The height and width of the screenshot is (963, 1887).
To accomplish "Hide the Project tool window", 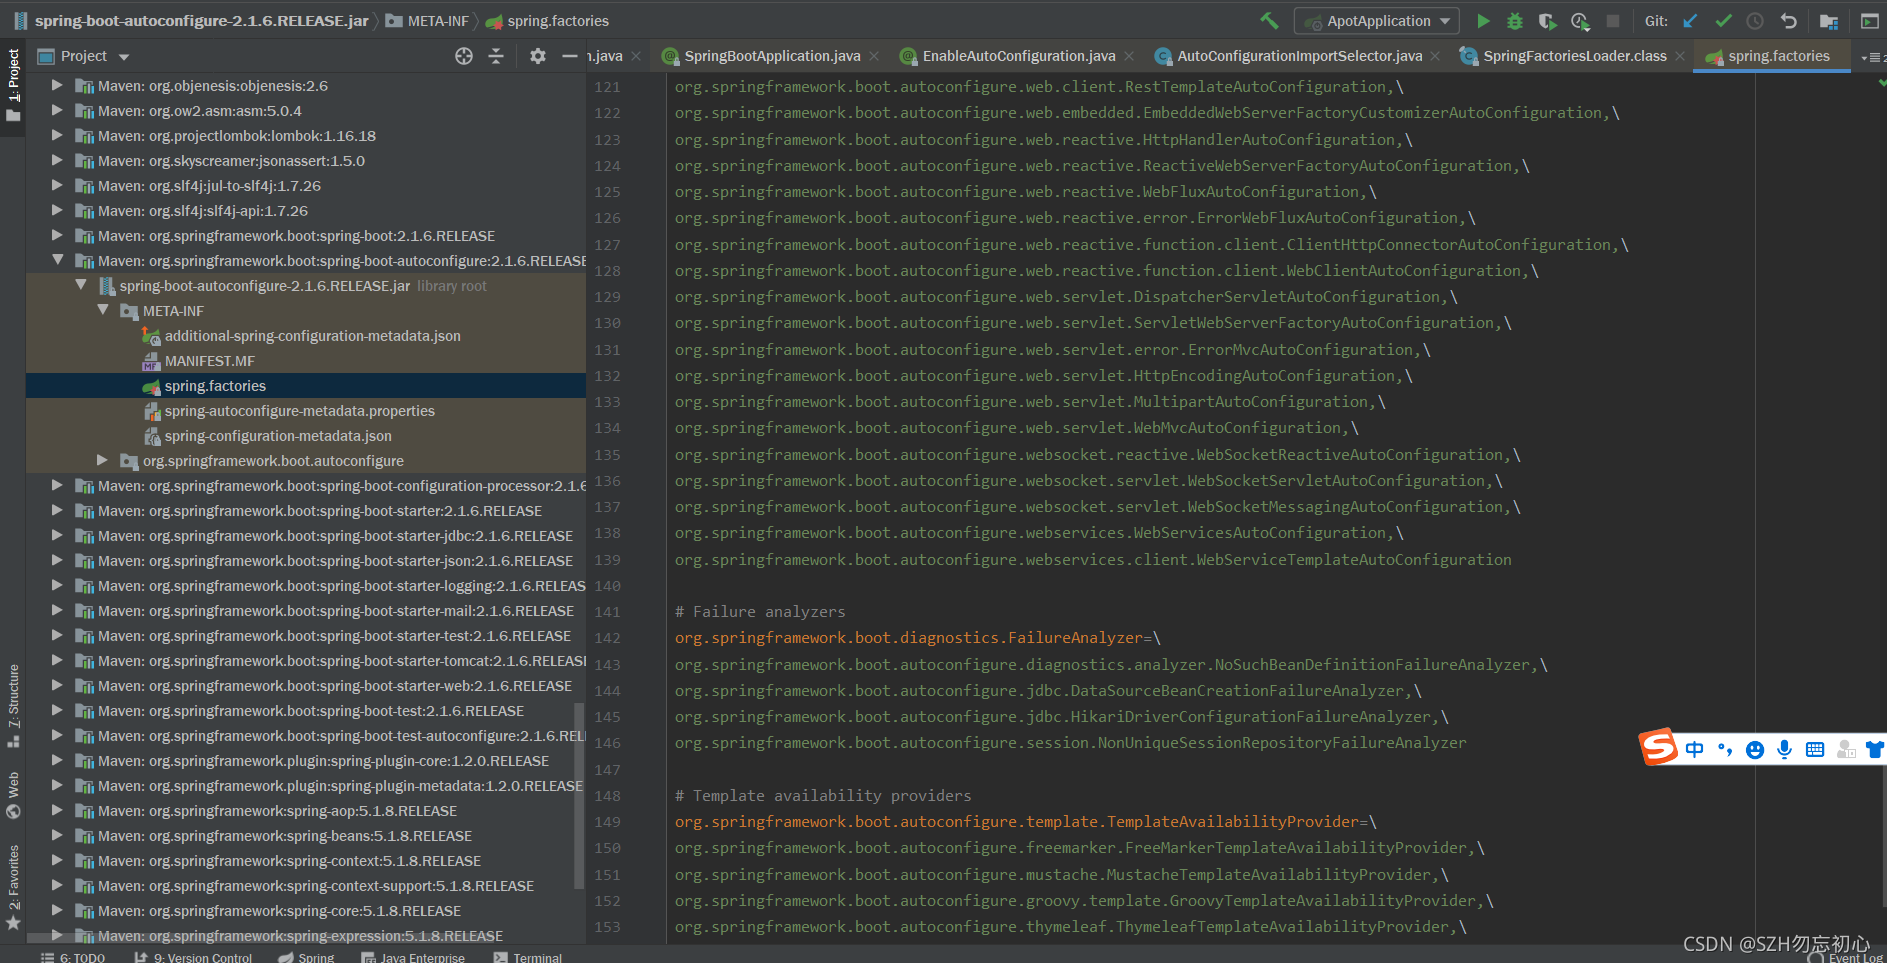I will click(x=570, y=56).
